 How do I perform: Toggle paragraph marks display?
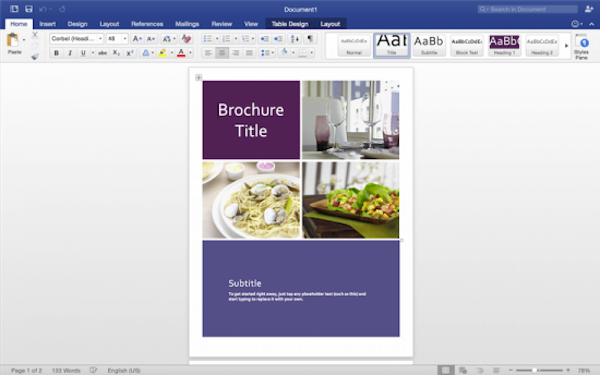310,39
